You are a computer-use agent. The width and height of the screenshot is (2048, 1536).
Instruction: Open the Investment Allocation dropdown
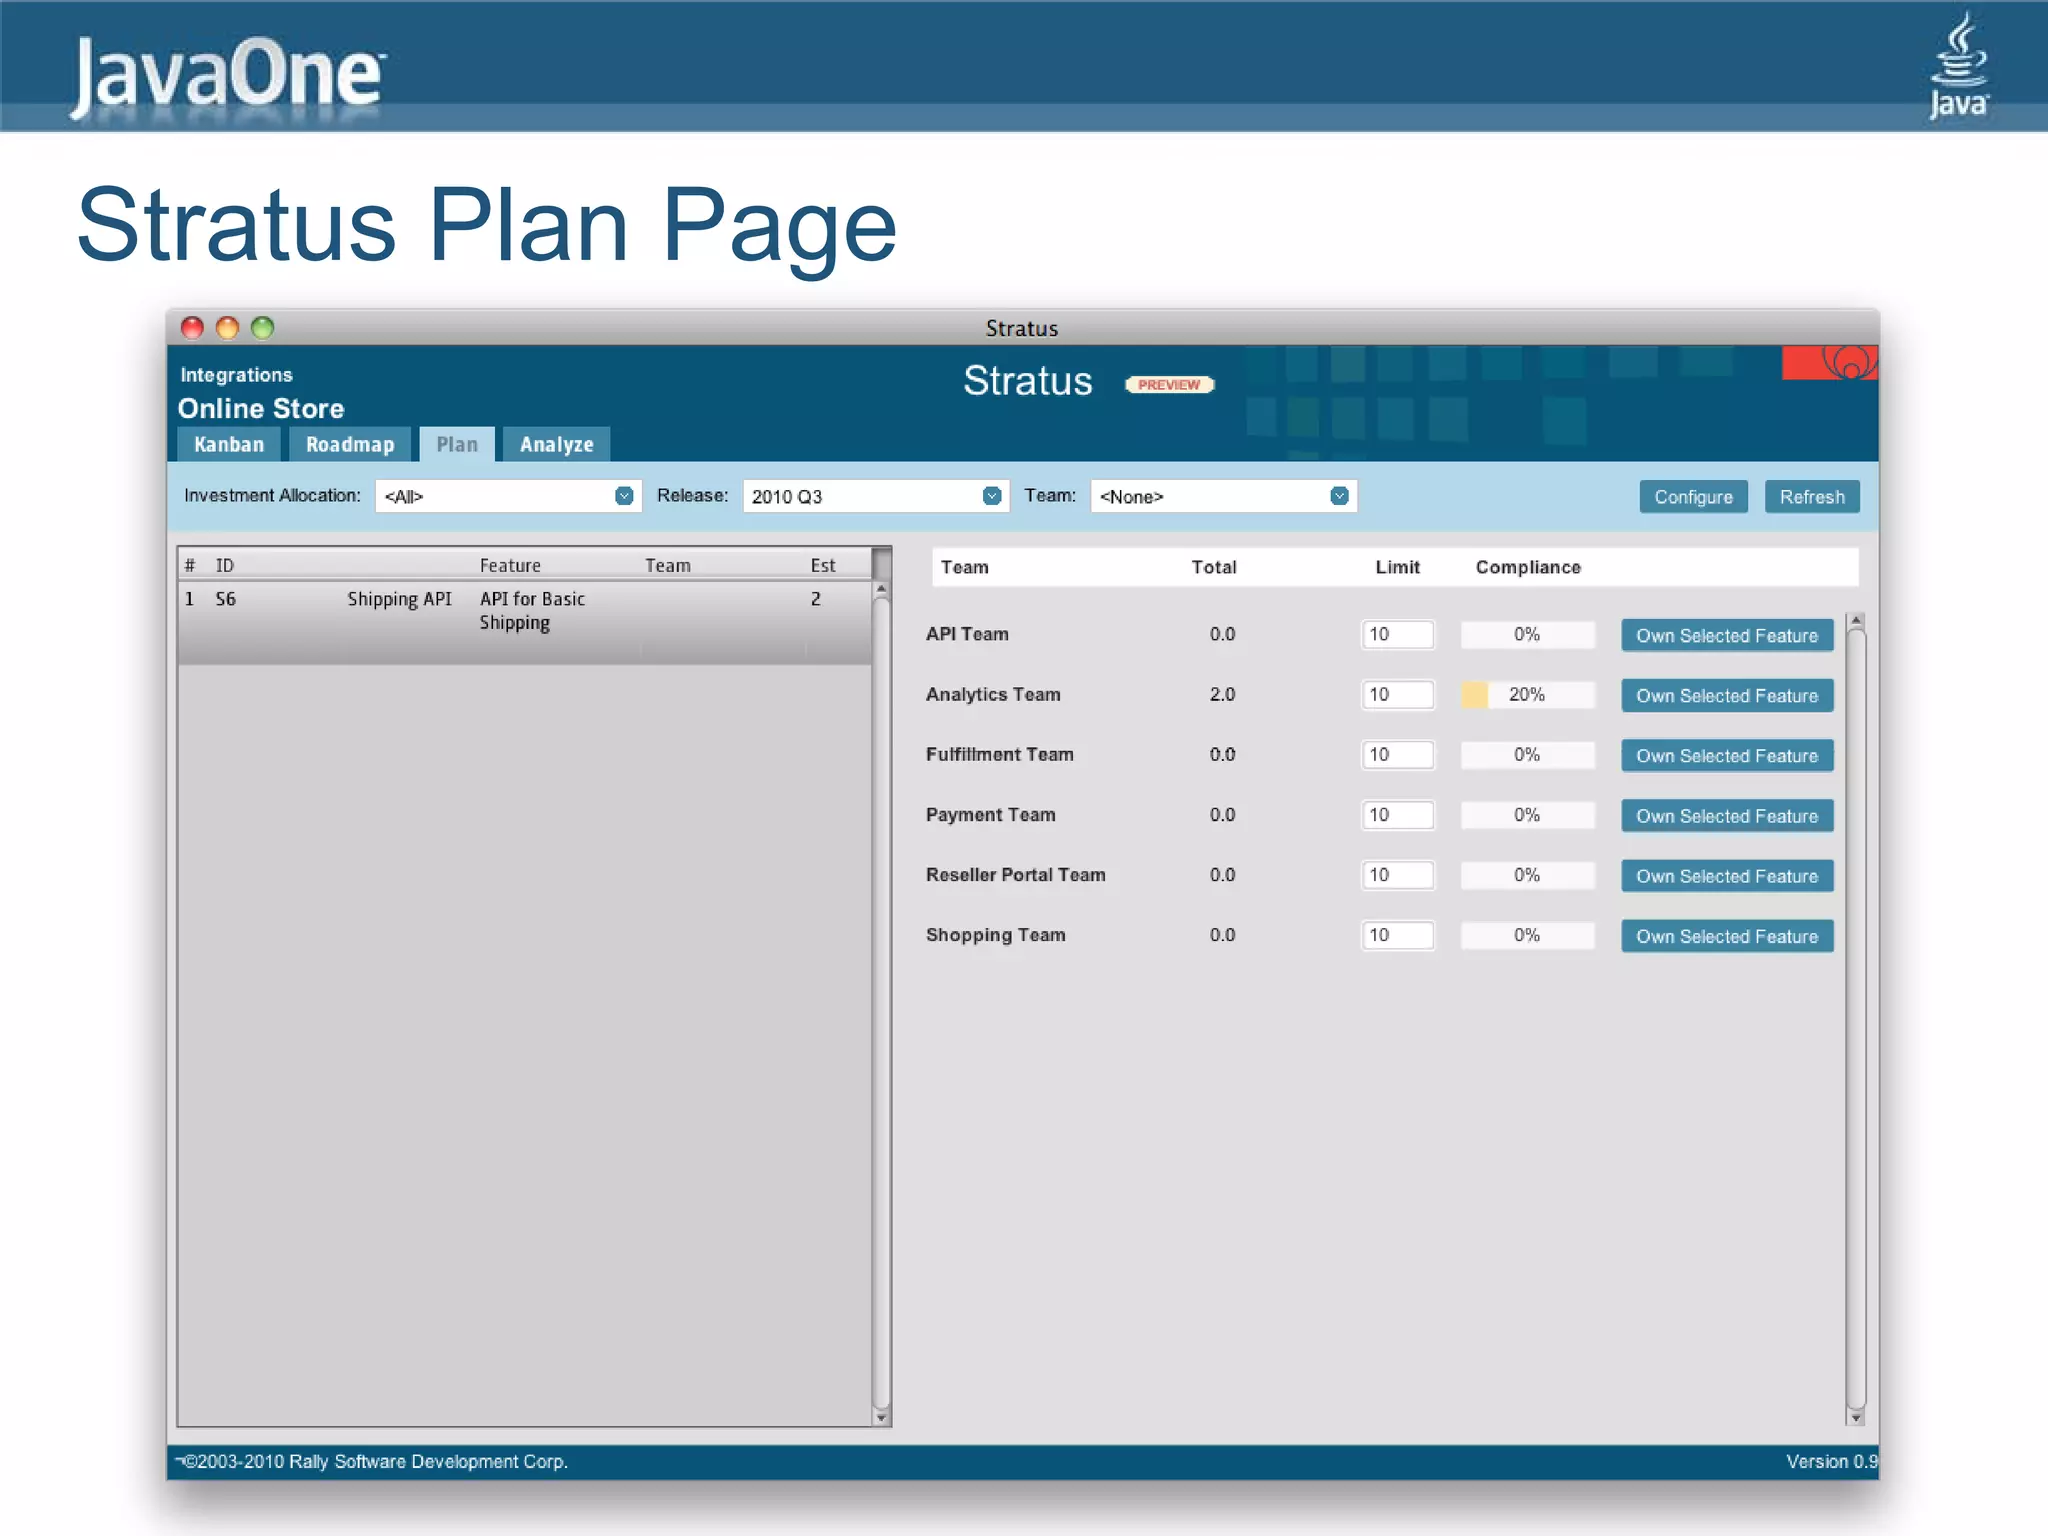click(x=508, y=496)
